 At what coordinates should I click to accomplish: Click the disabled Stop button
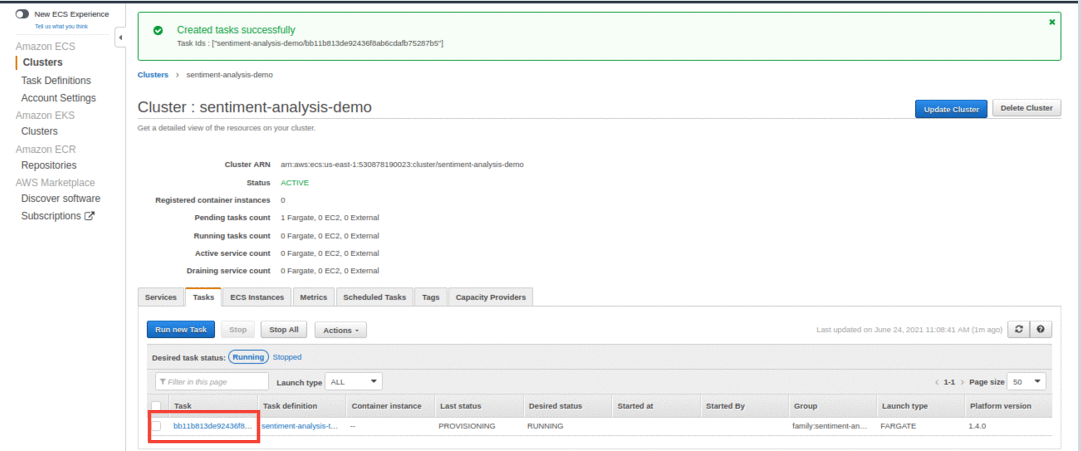coord(238,330)
